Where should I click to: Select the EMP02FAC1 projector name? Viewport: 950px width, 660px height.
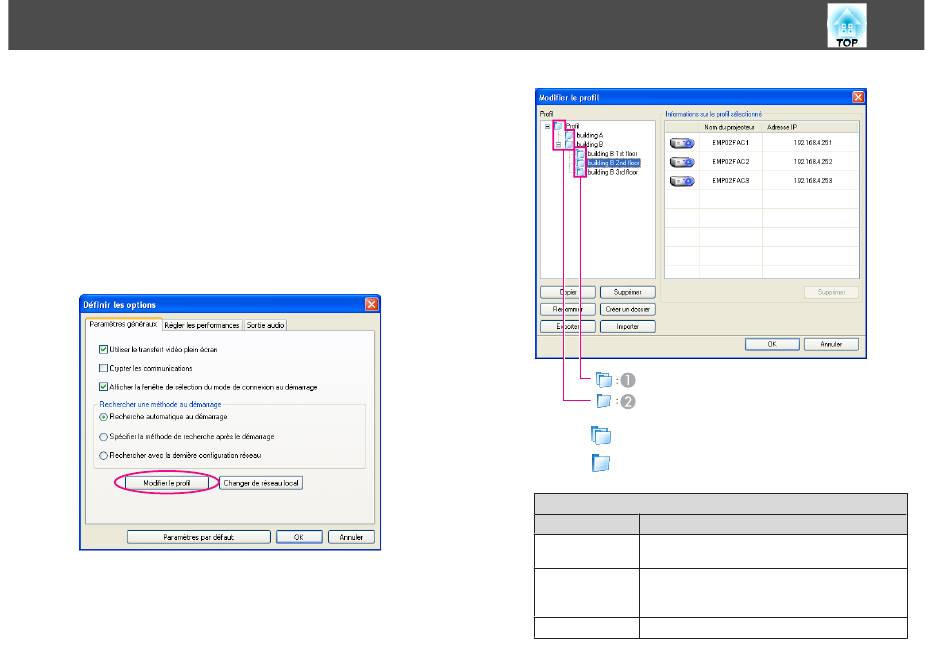click(731, 143)
